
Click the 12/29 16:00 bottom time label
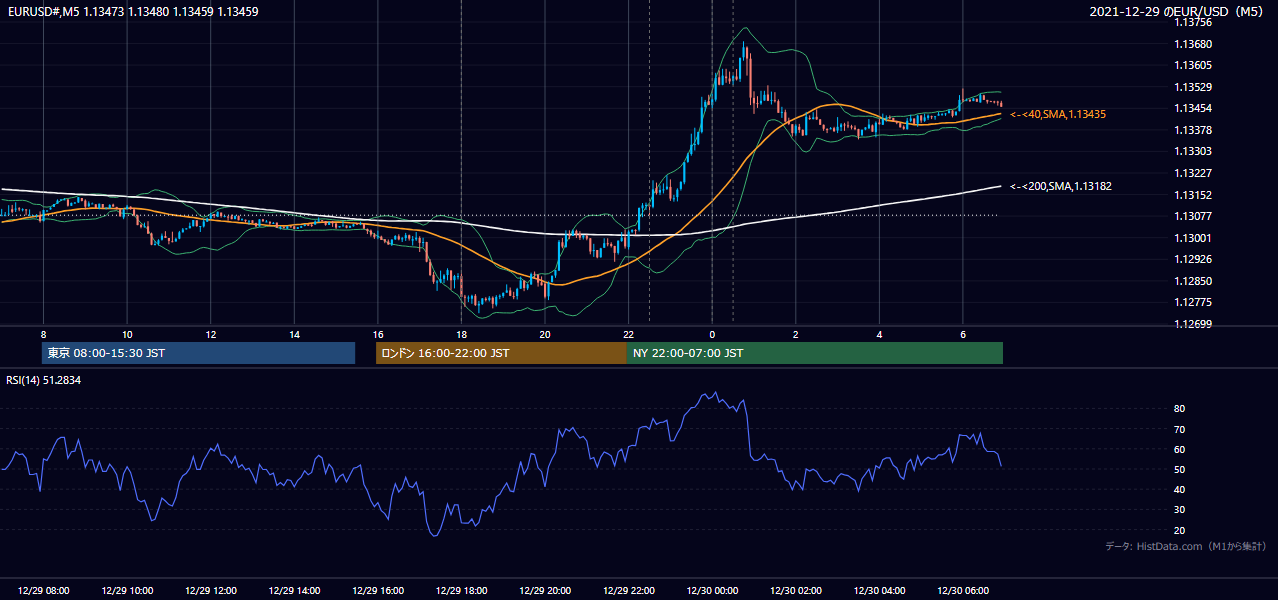(377, 591)
